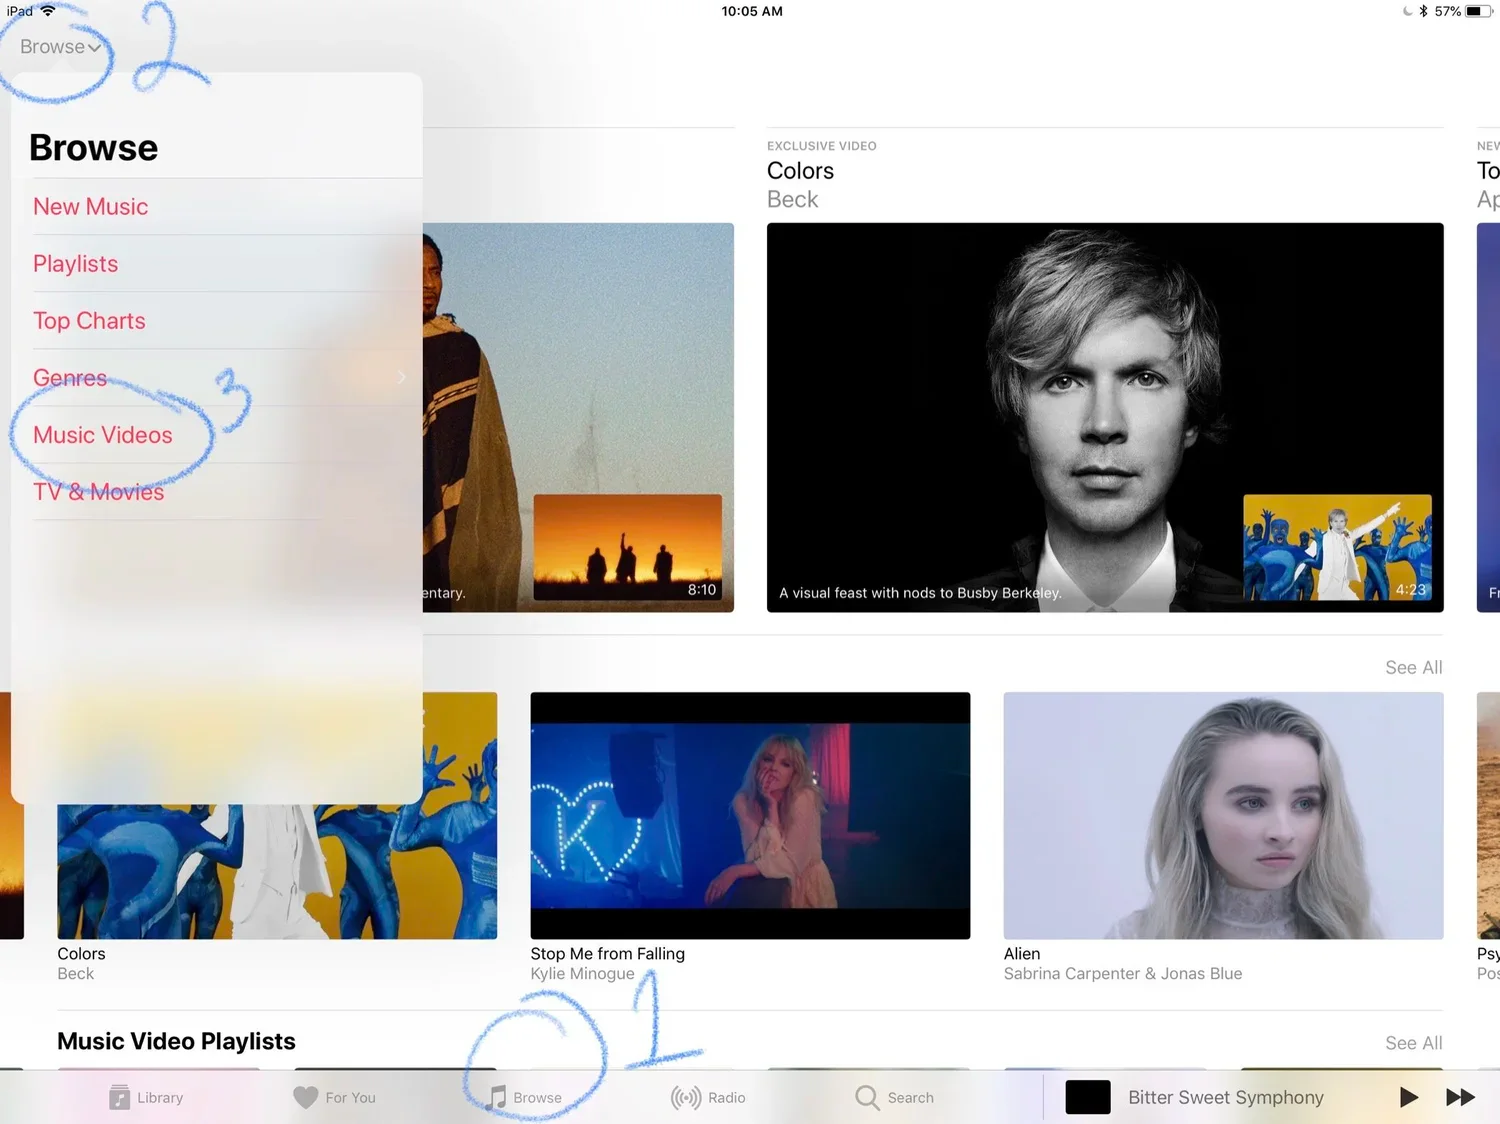Expand Genres with the chevron arrow
This screenshot has width=1500, height=1124.
click(x=402, y=377)
